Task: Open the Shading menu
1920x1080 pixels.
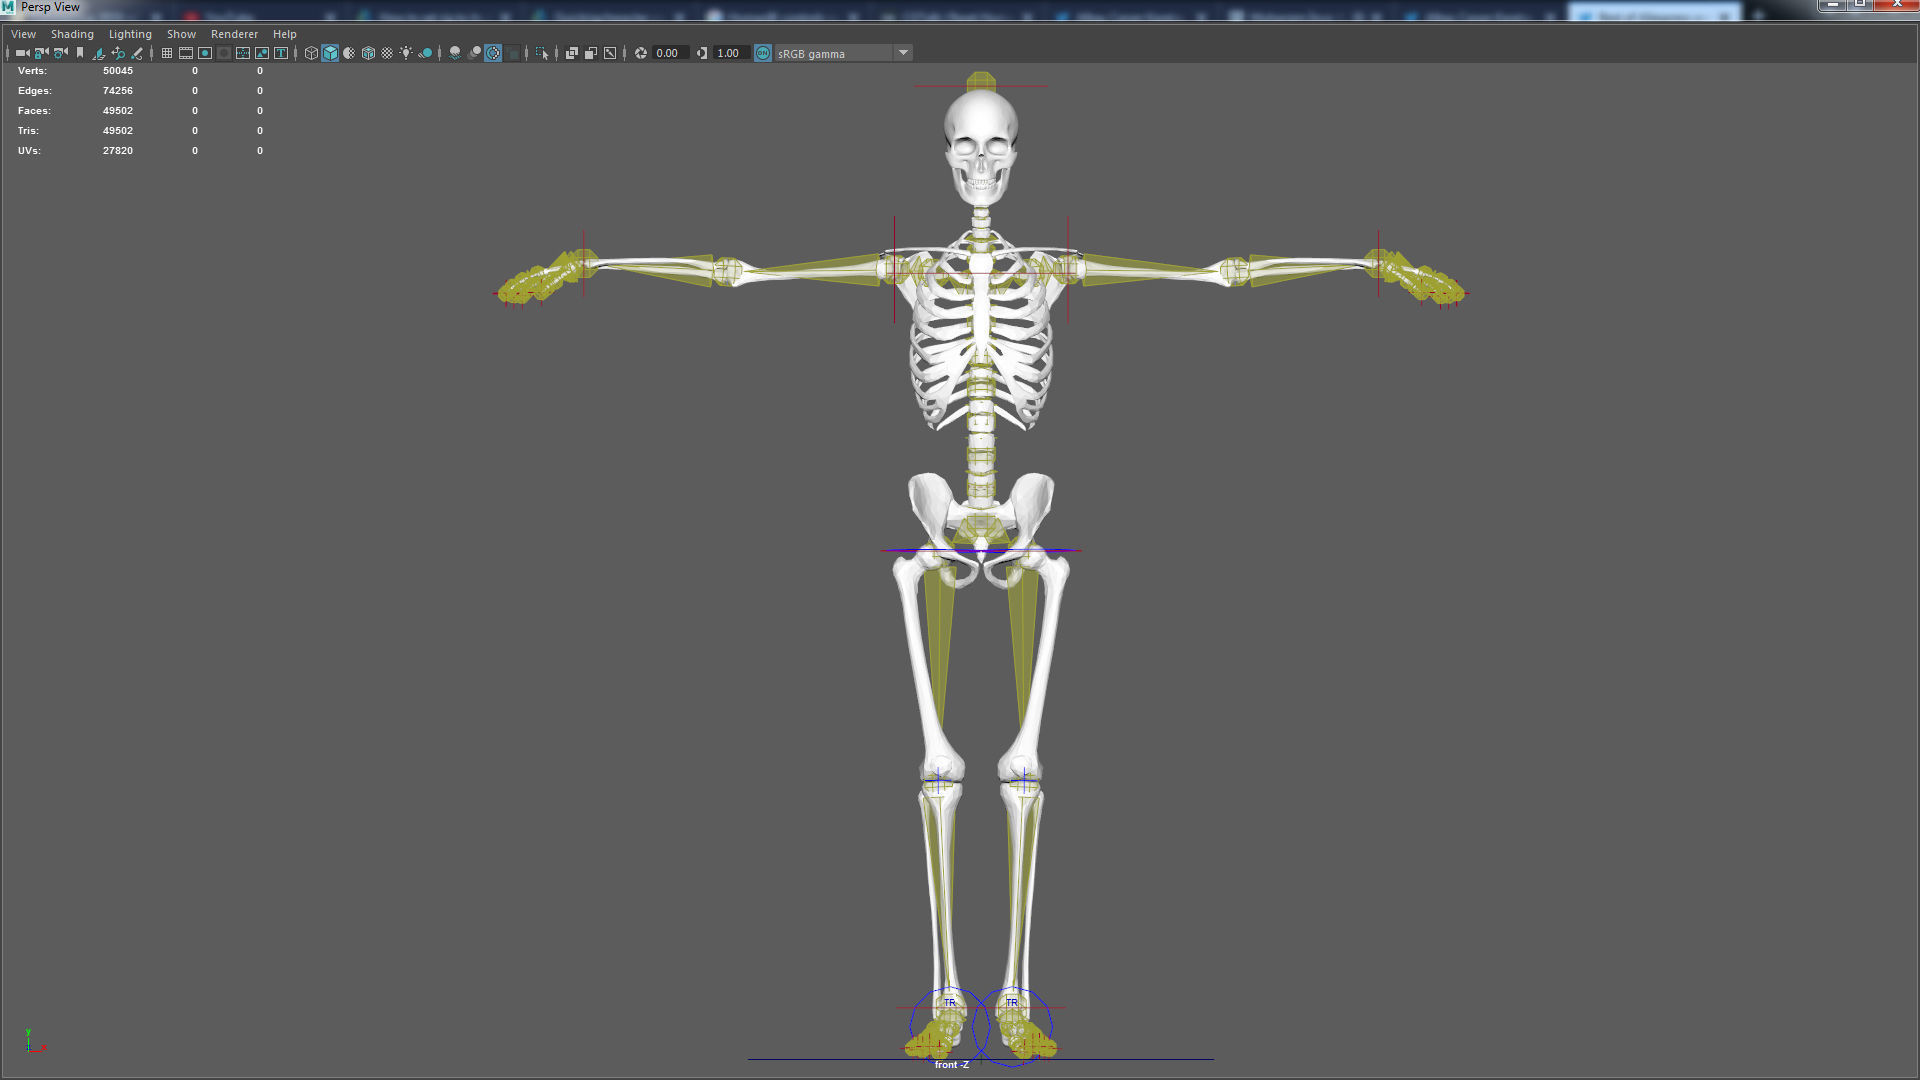Action: [x=72, y=34]
